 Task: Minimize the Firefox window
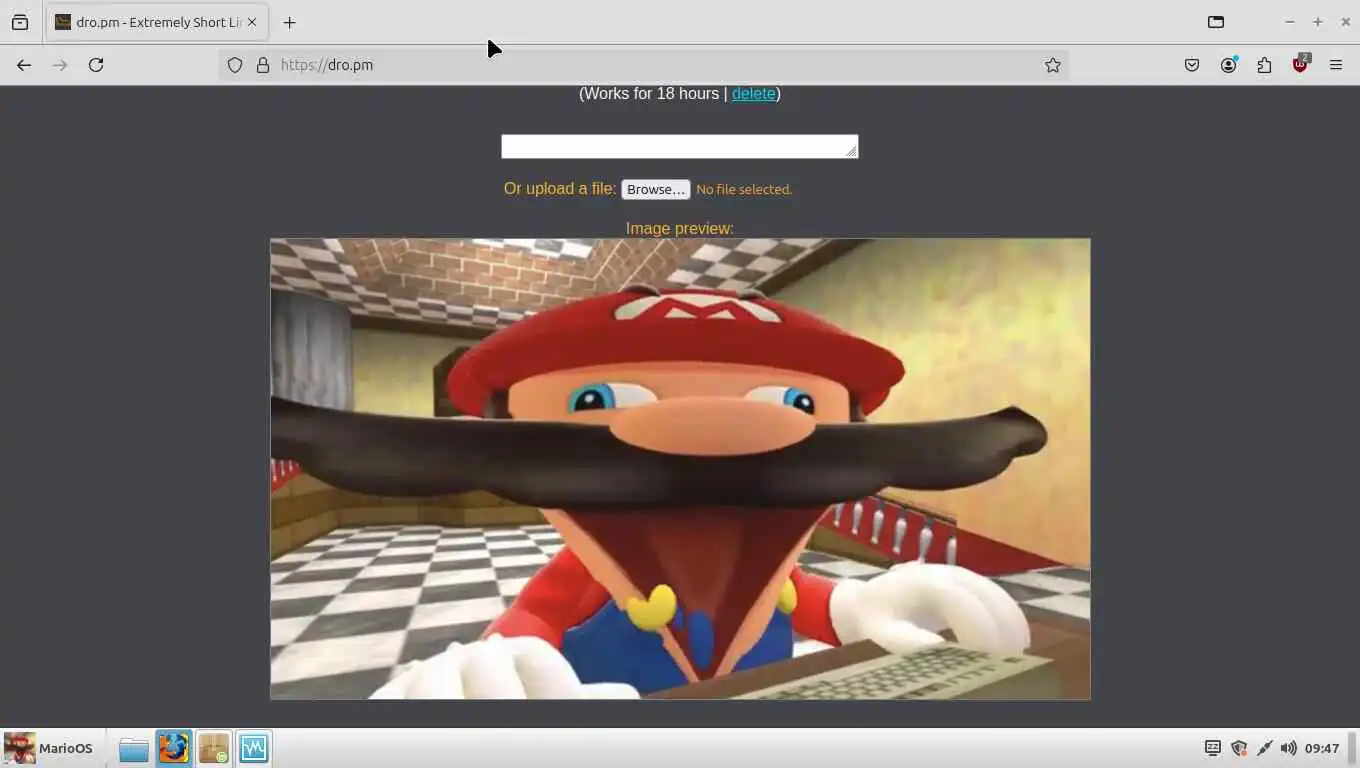1290,22
